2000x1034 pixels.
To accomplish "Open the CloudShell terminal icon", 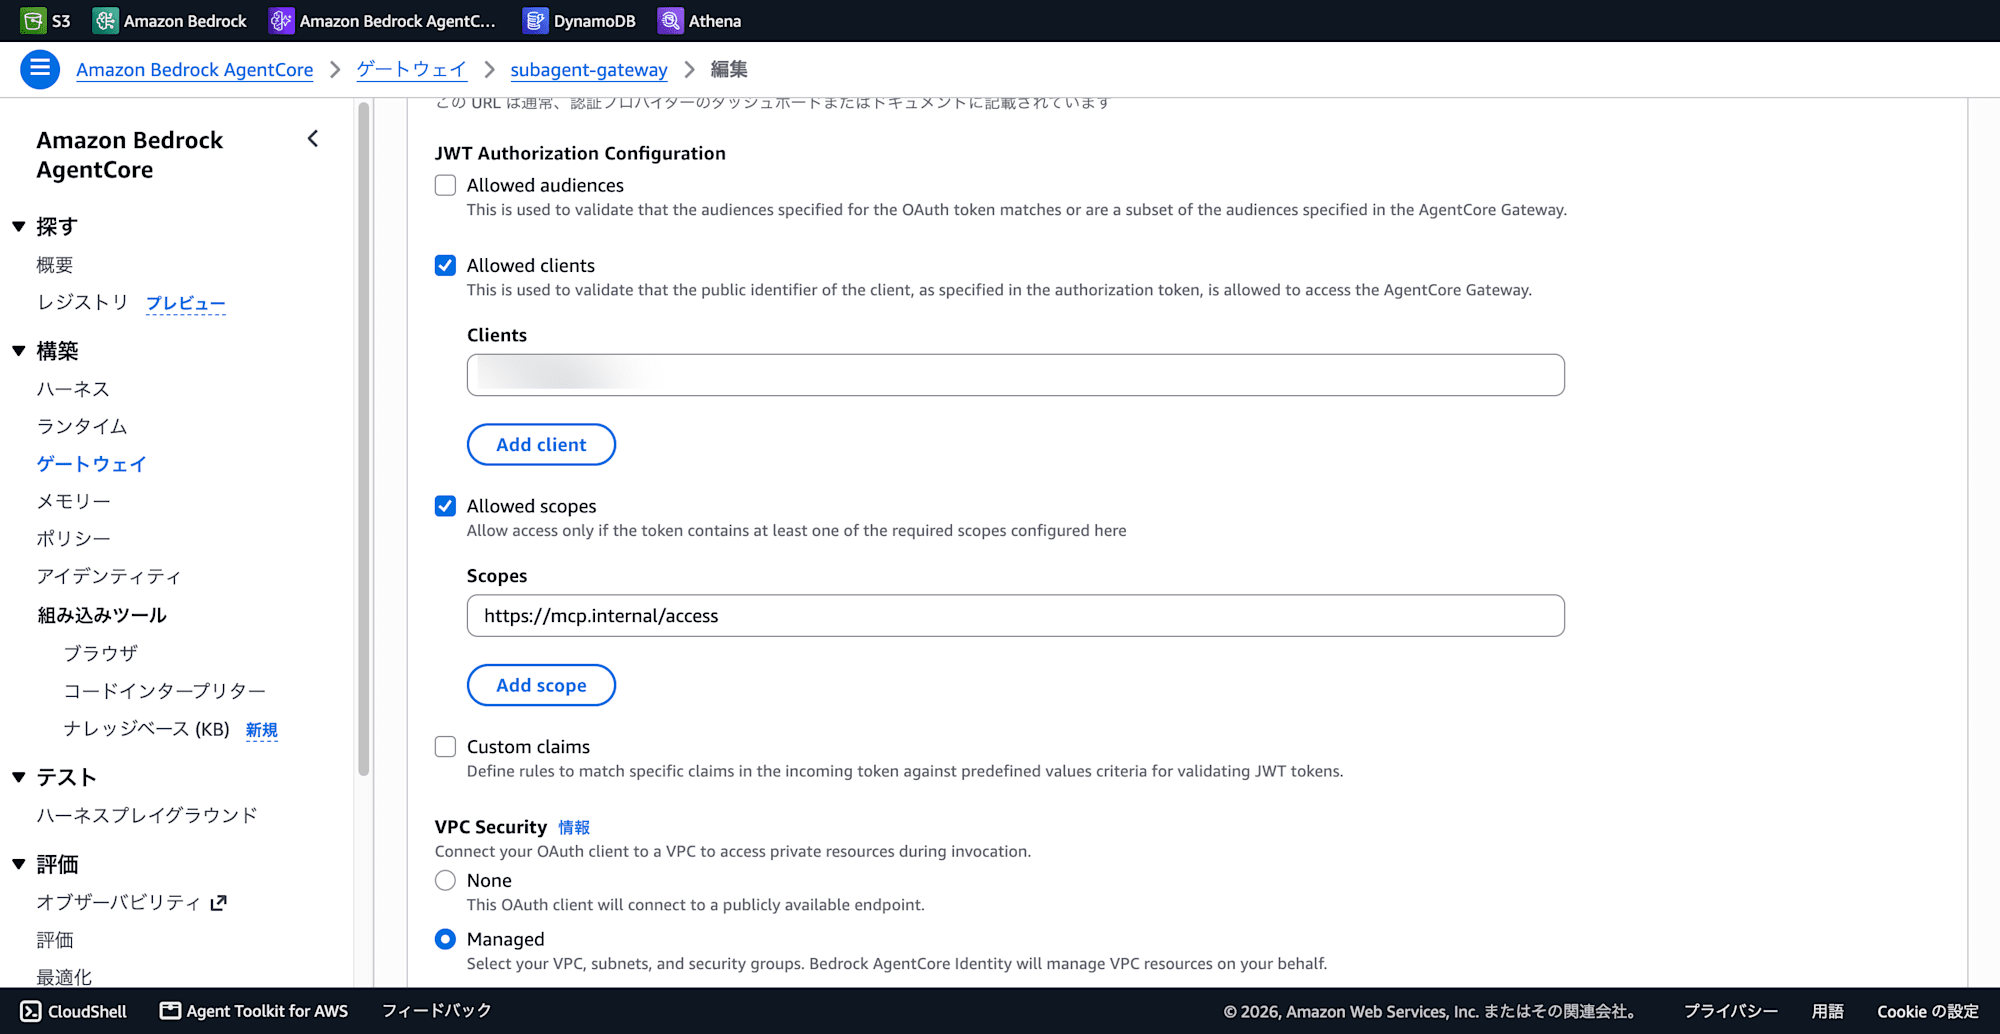I will (31, 1011).
